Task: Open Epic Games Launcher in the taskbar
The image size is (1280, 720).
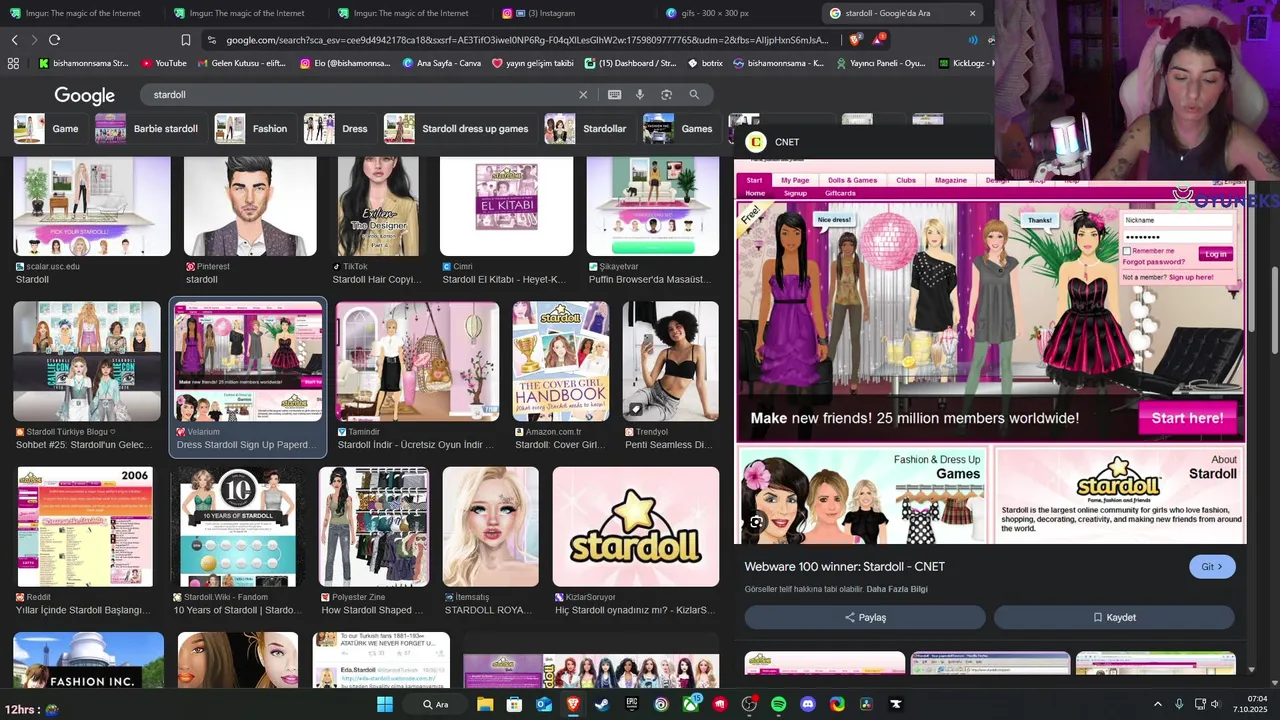Action: pos(631,704)
